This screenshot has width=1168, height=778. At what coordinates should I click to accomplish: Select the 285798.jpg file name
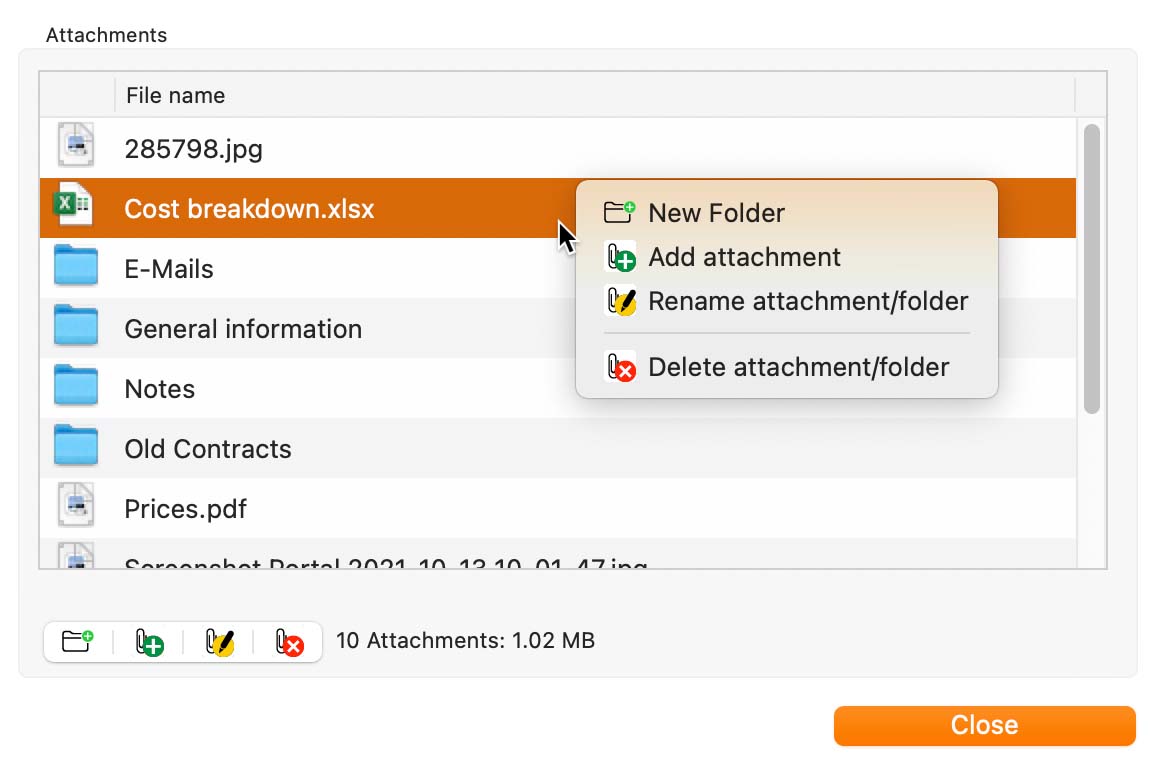(194, 149)
